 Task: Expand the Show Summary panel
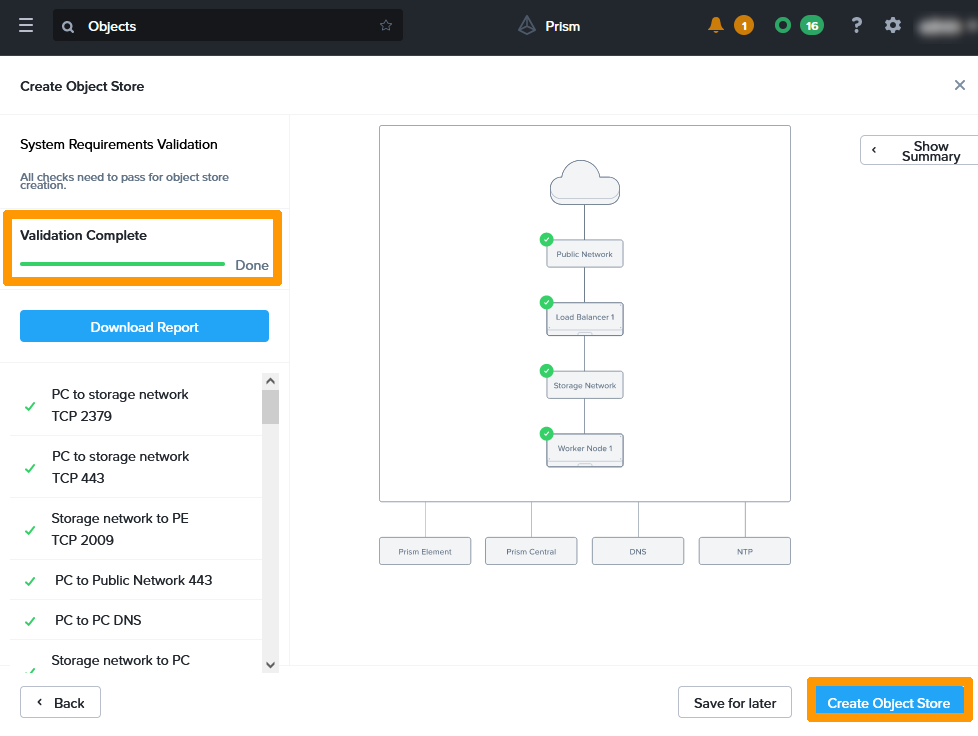(919, 150)
